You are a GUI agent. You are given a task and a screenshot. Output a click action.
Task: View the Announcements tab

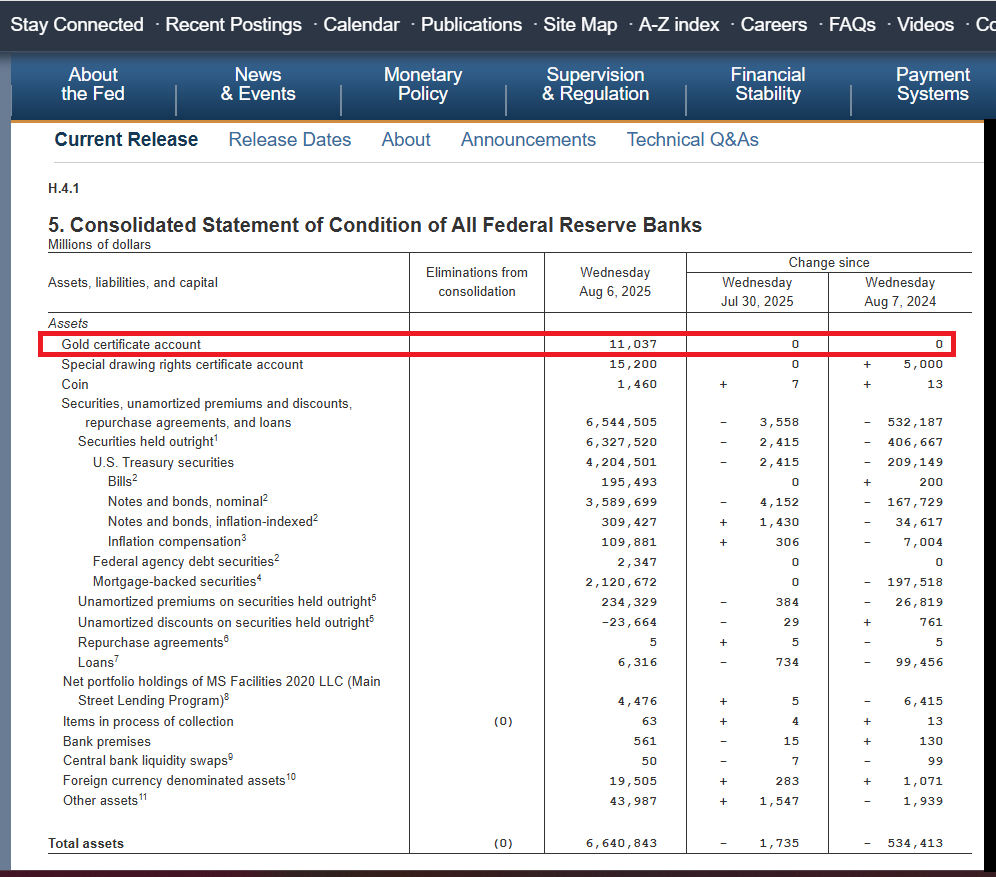(x=528, y=140)
